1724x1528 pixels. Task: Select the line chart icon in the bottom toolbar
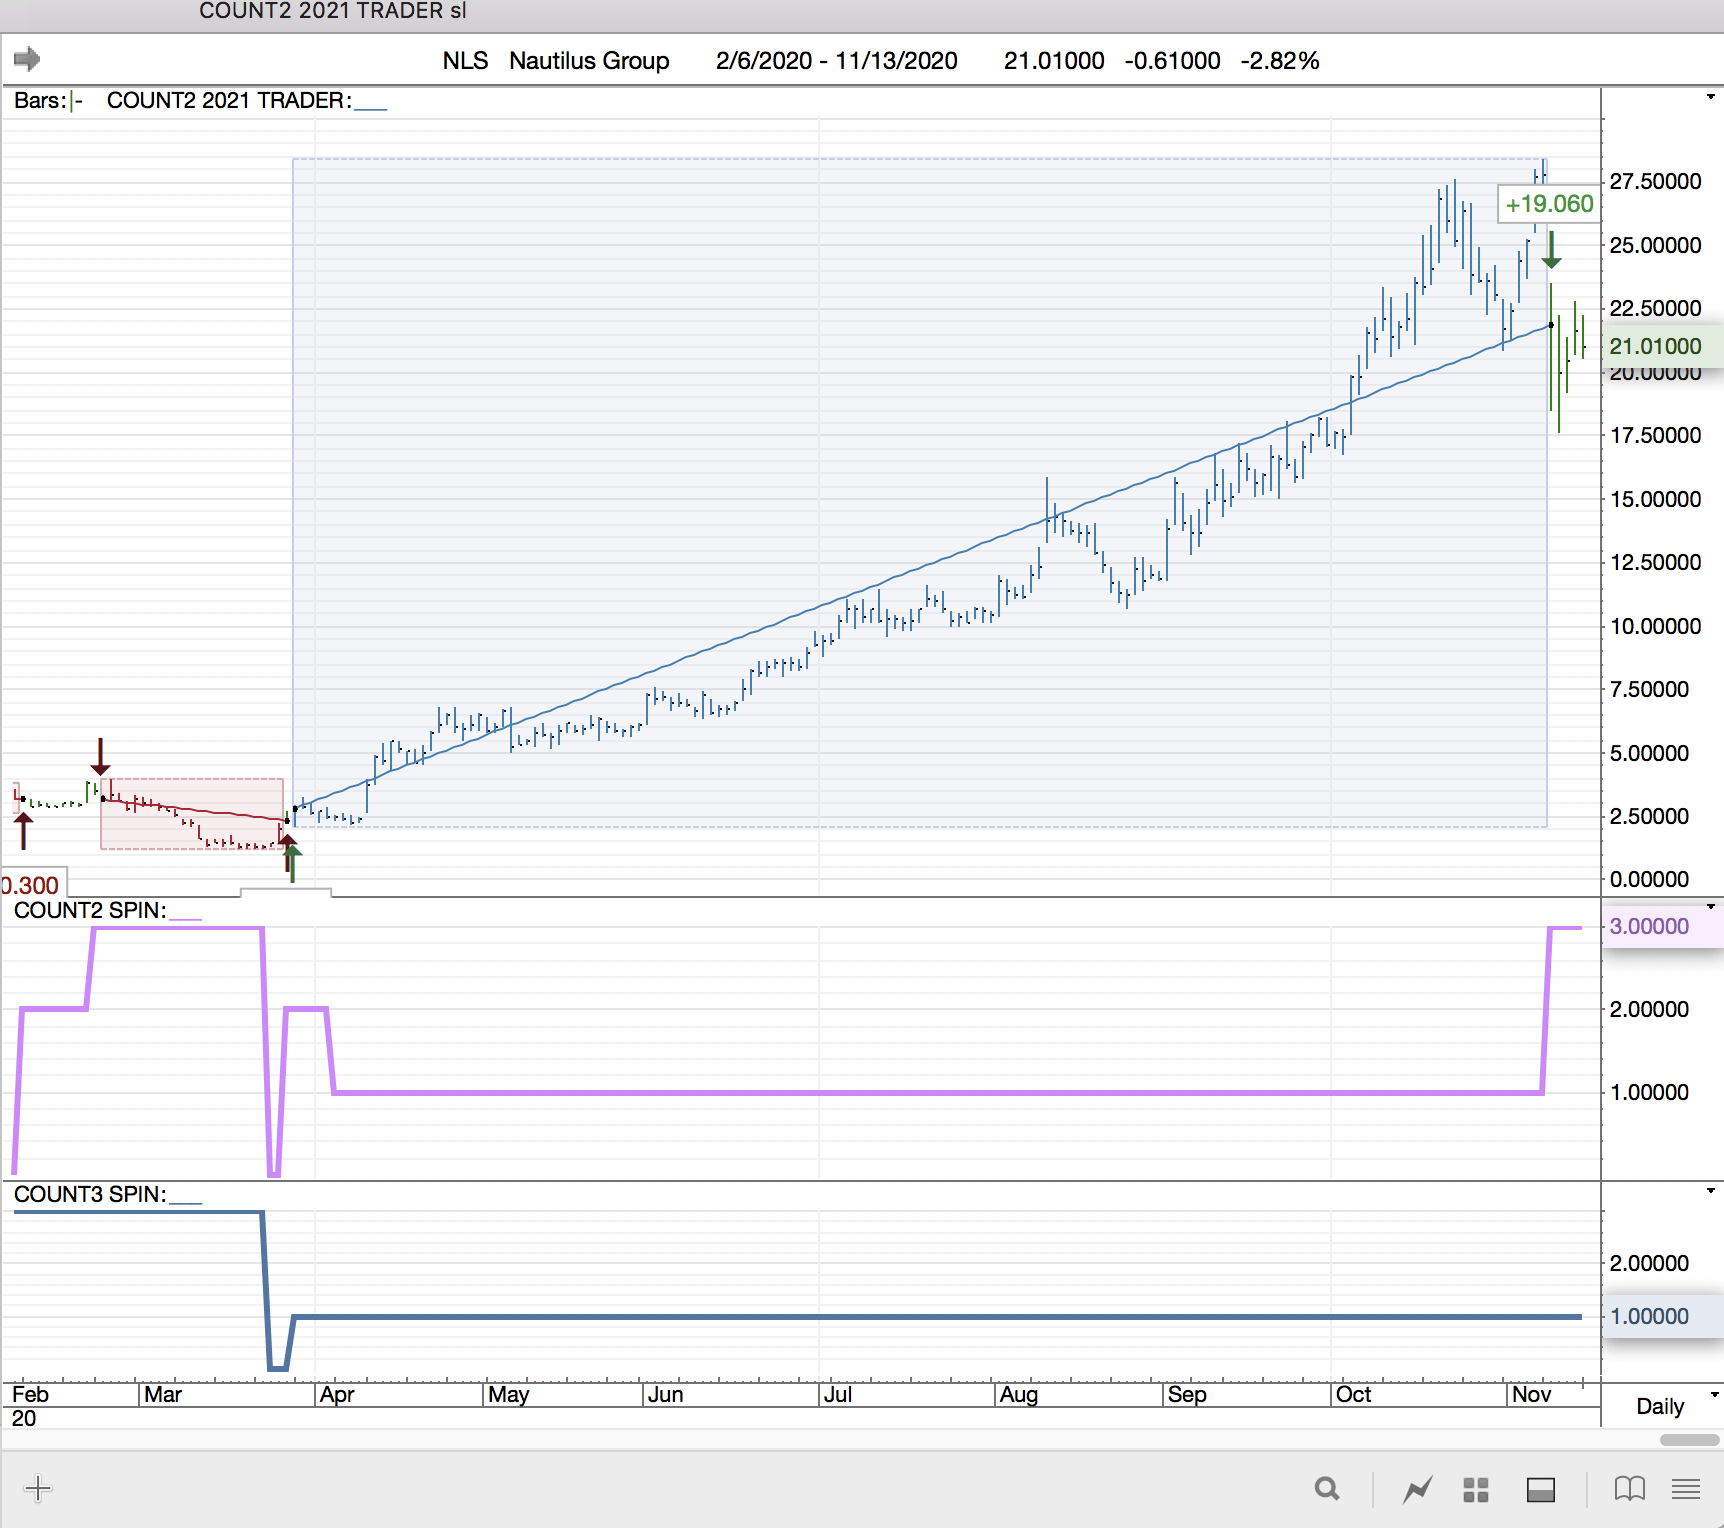point(1417,1490)
